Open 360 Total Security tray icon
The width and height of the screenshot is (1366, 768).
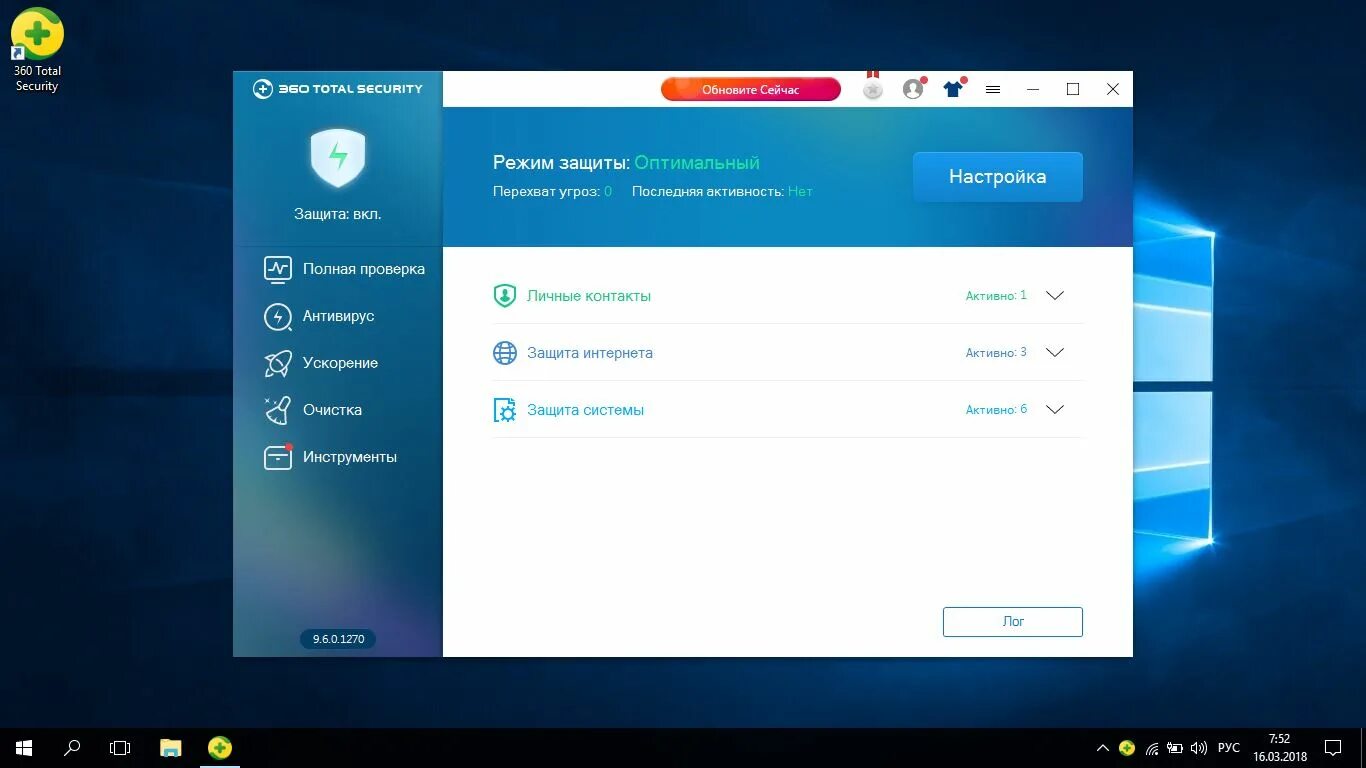point(1126,747)
